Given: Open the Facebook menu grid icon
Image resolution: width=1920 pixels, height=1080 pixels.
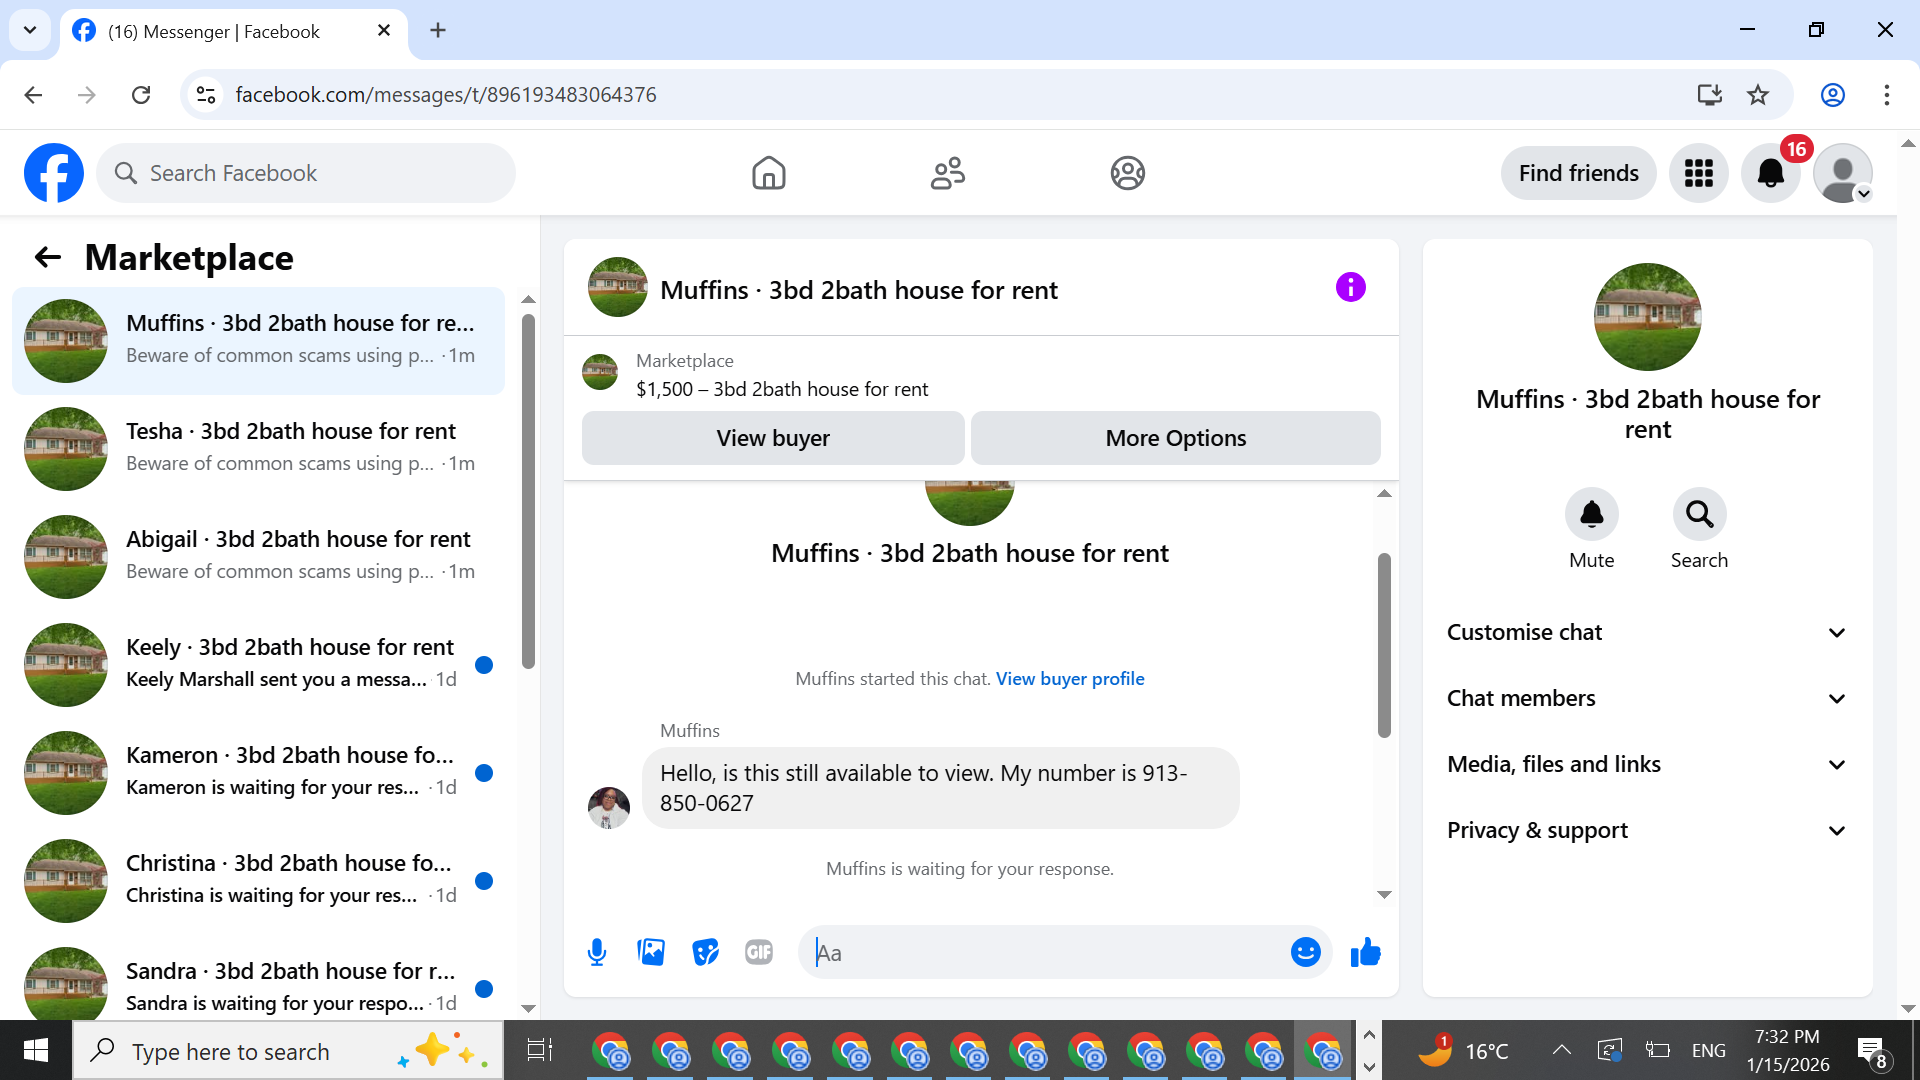Looking at the screenshot, I should [1698, 173].
